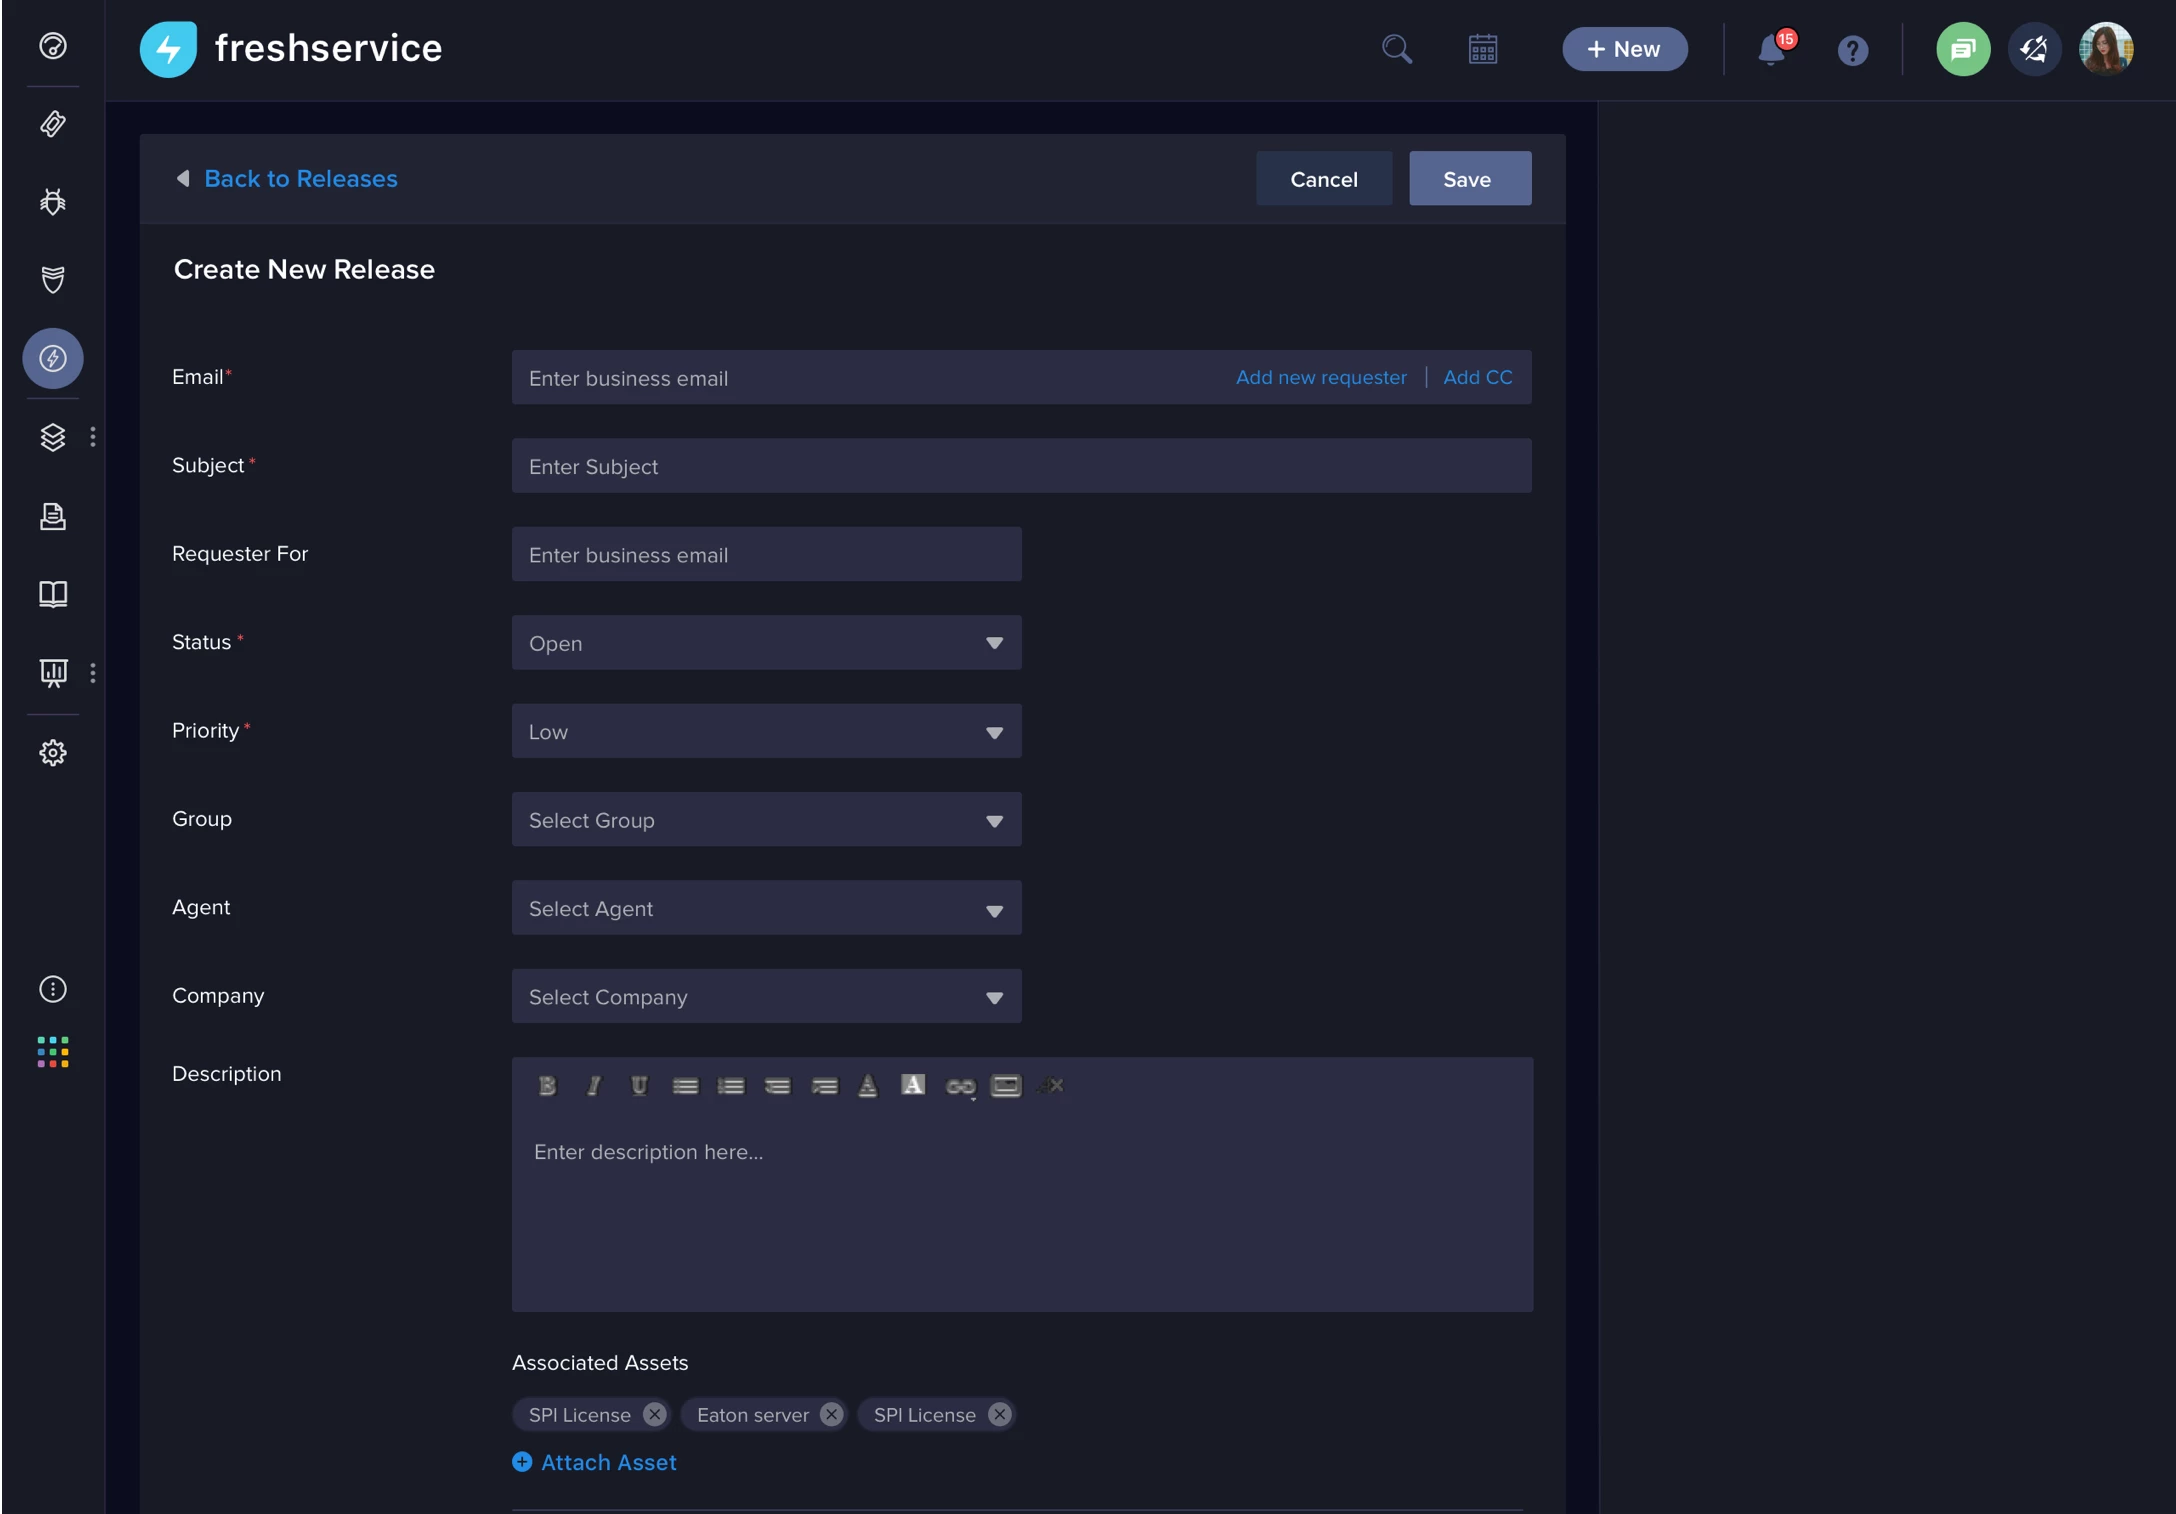
Task: Remove the first SPI License asset tag
Action: pos(654,1414)
